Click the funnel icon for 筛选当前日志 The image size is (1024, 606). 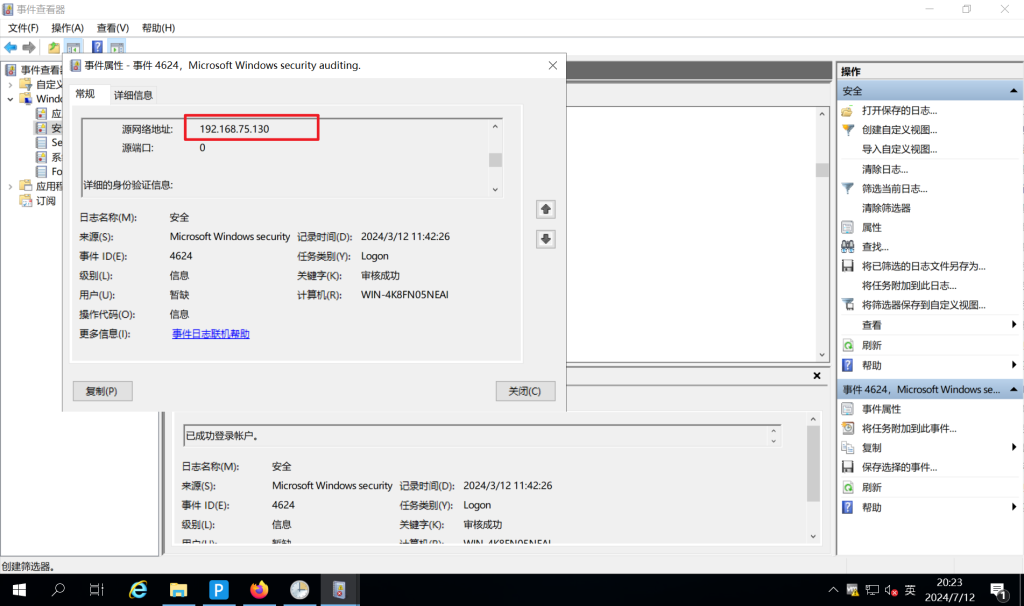848,188
